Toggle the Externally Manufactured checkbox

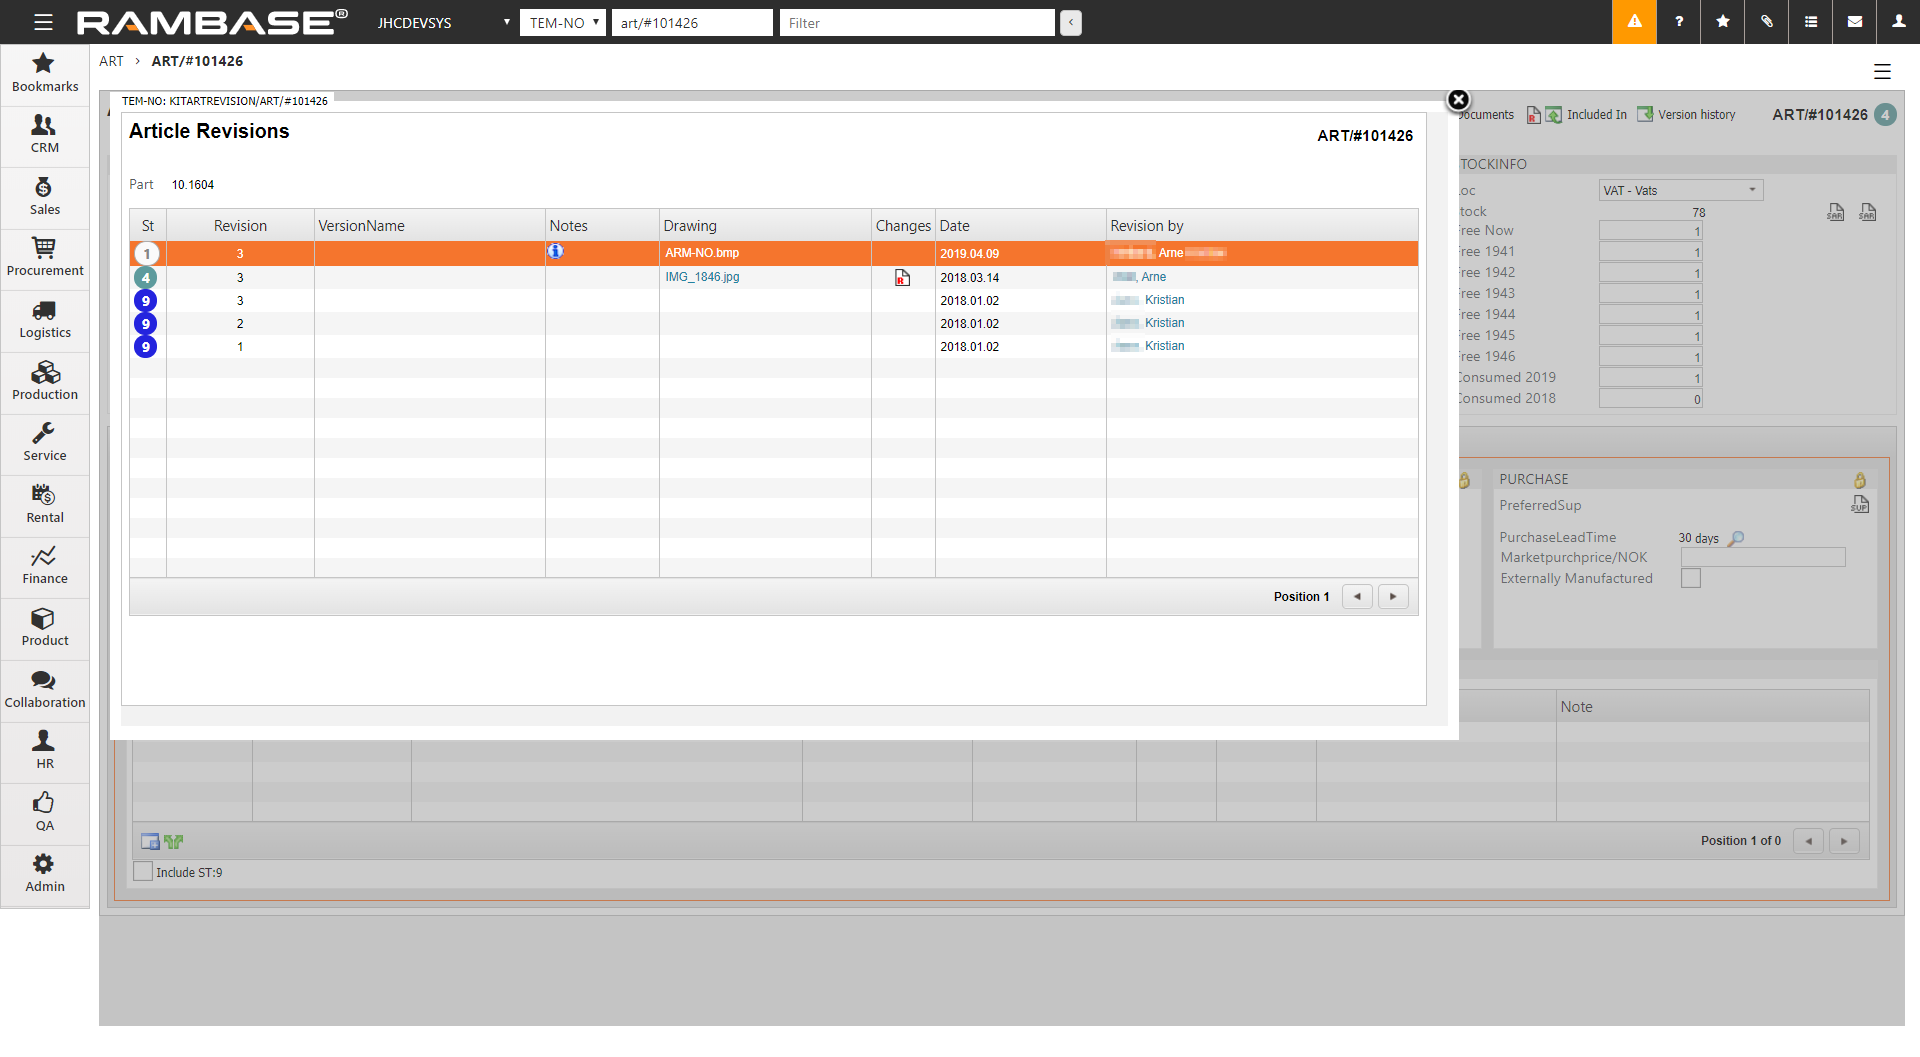pos(1690,579)
